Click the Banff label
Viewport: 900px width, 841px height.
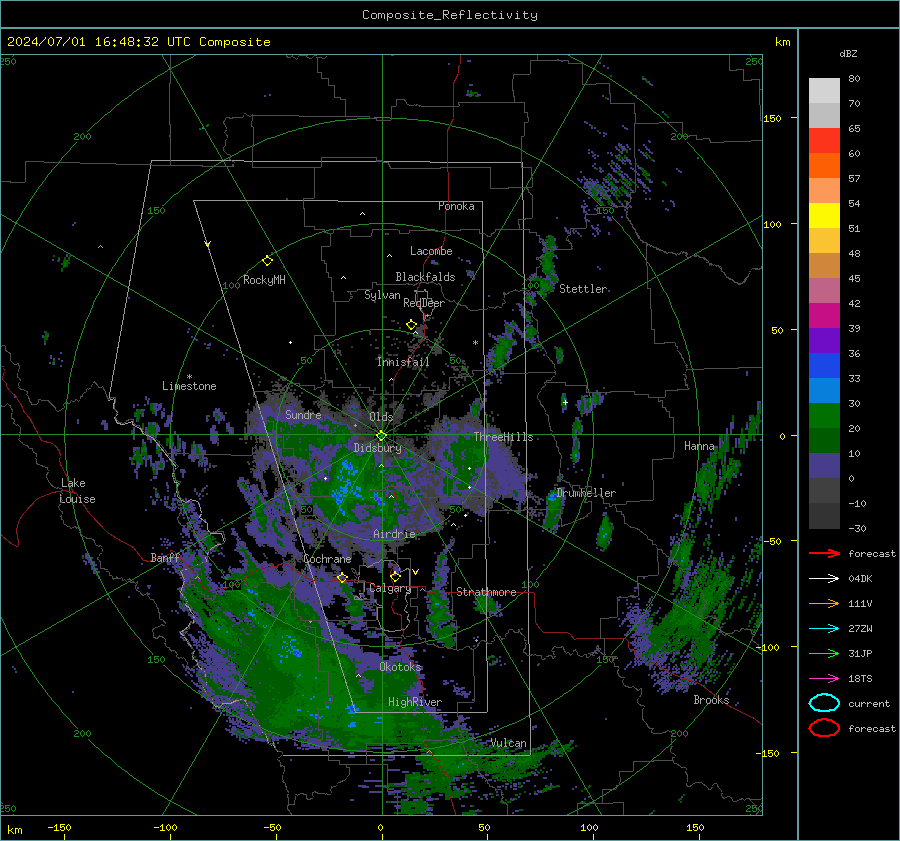165,558
